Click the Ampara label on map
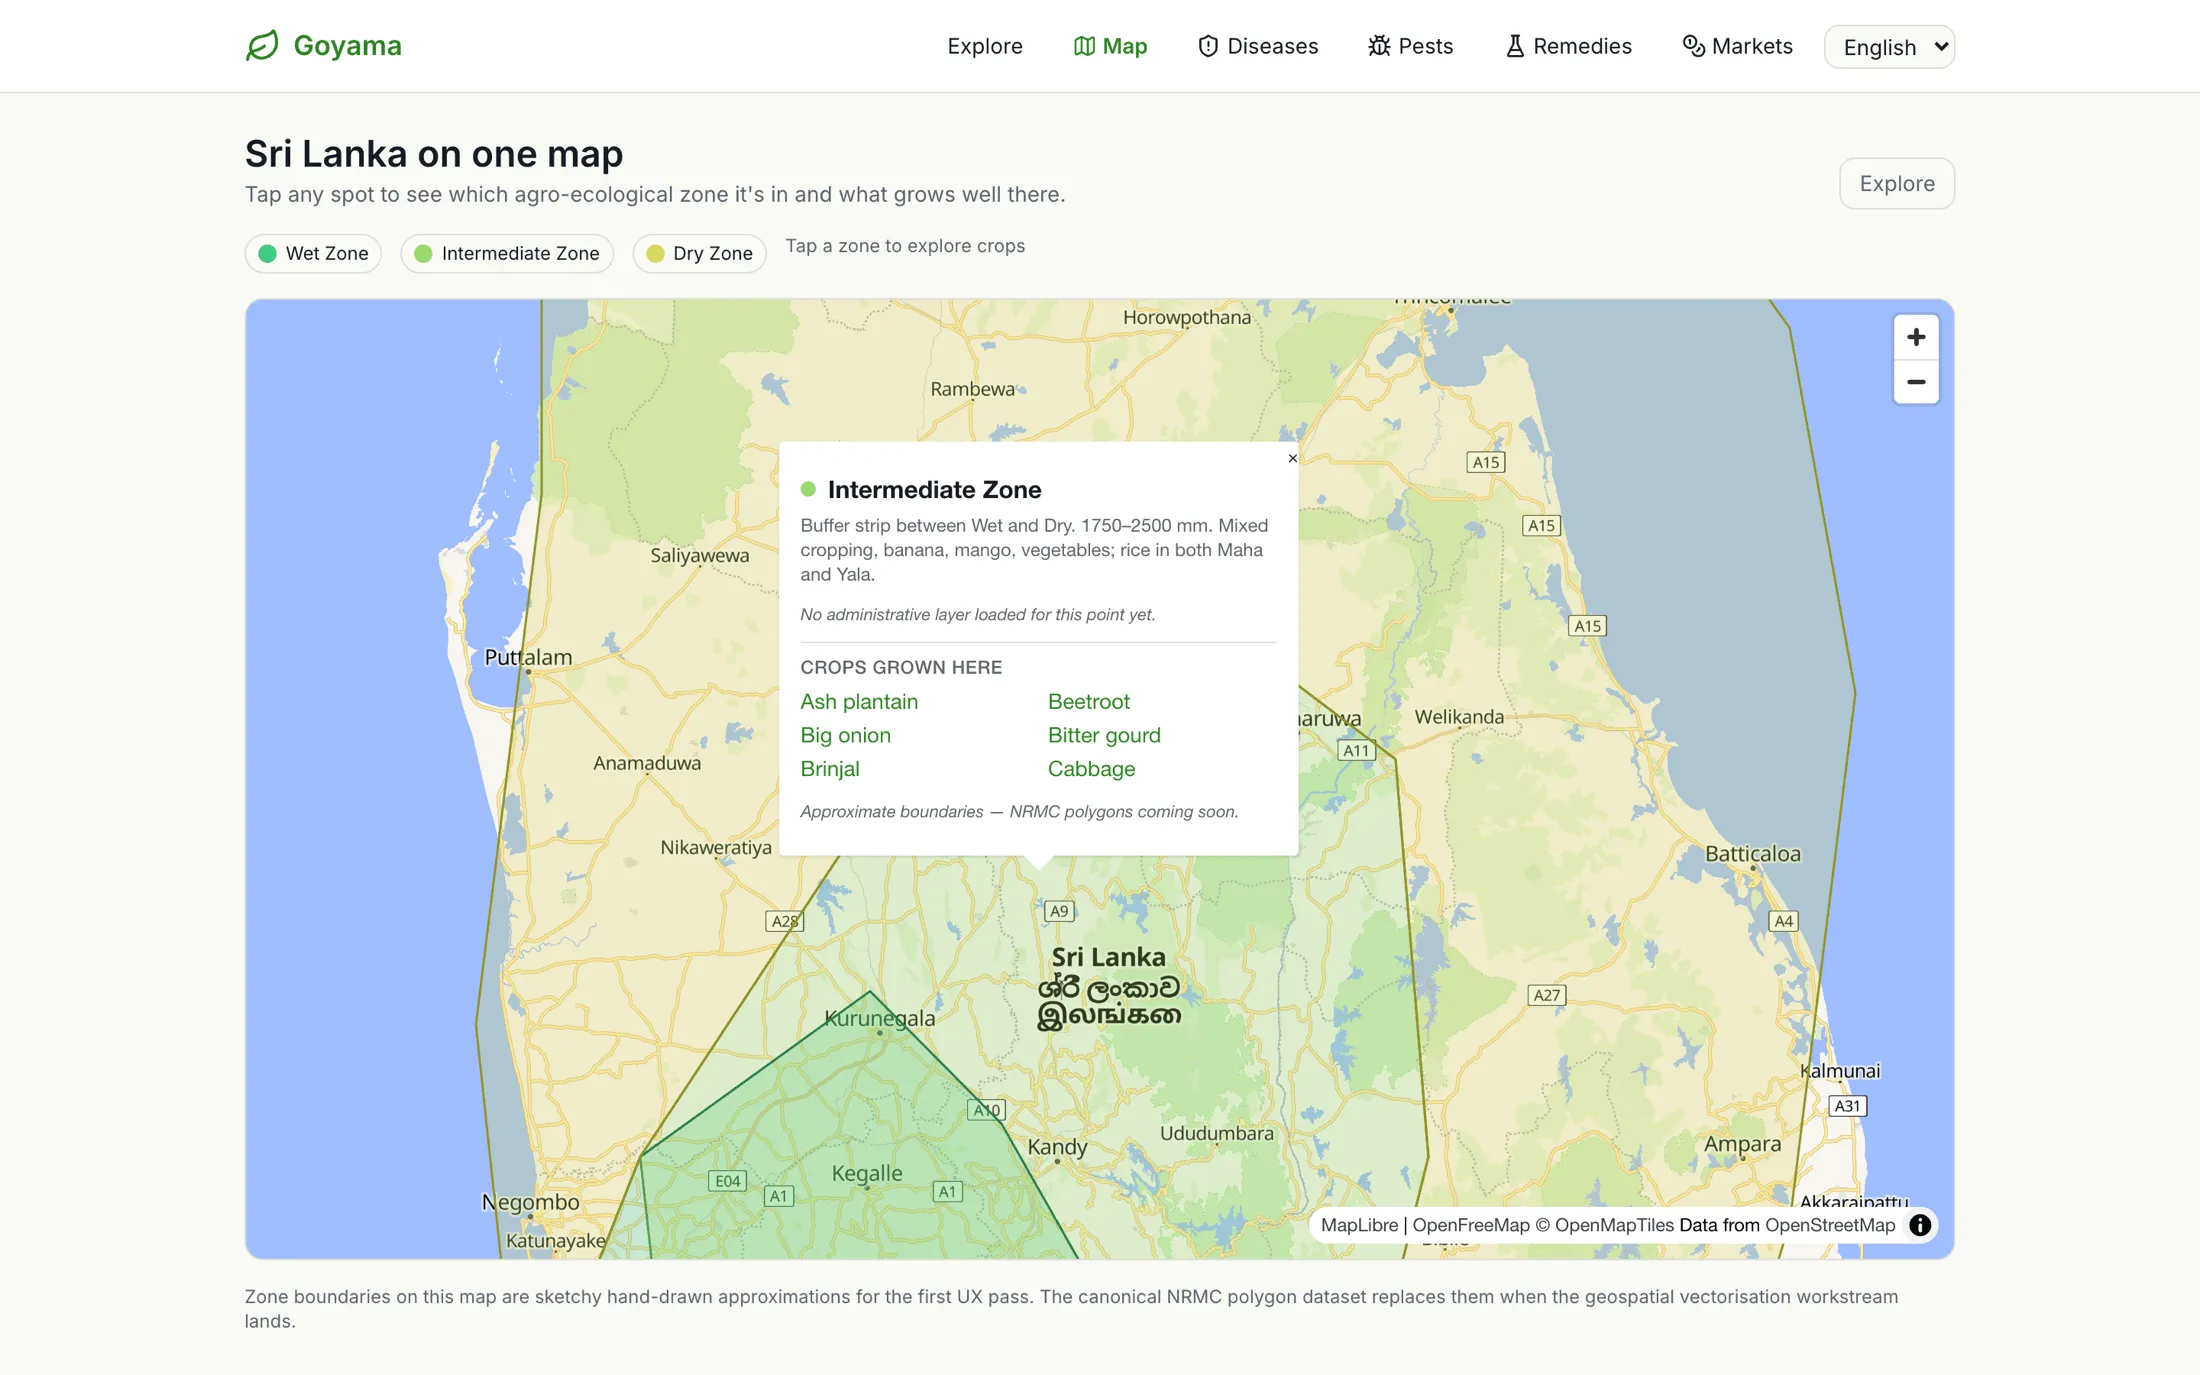Screen dimensions: 2200x1375 [1743, 1144]
